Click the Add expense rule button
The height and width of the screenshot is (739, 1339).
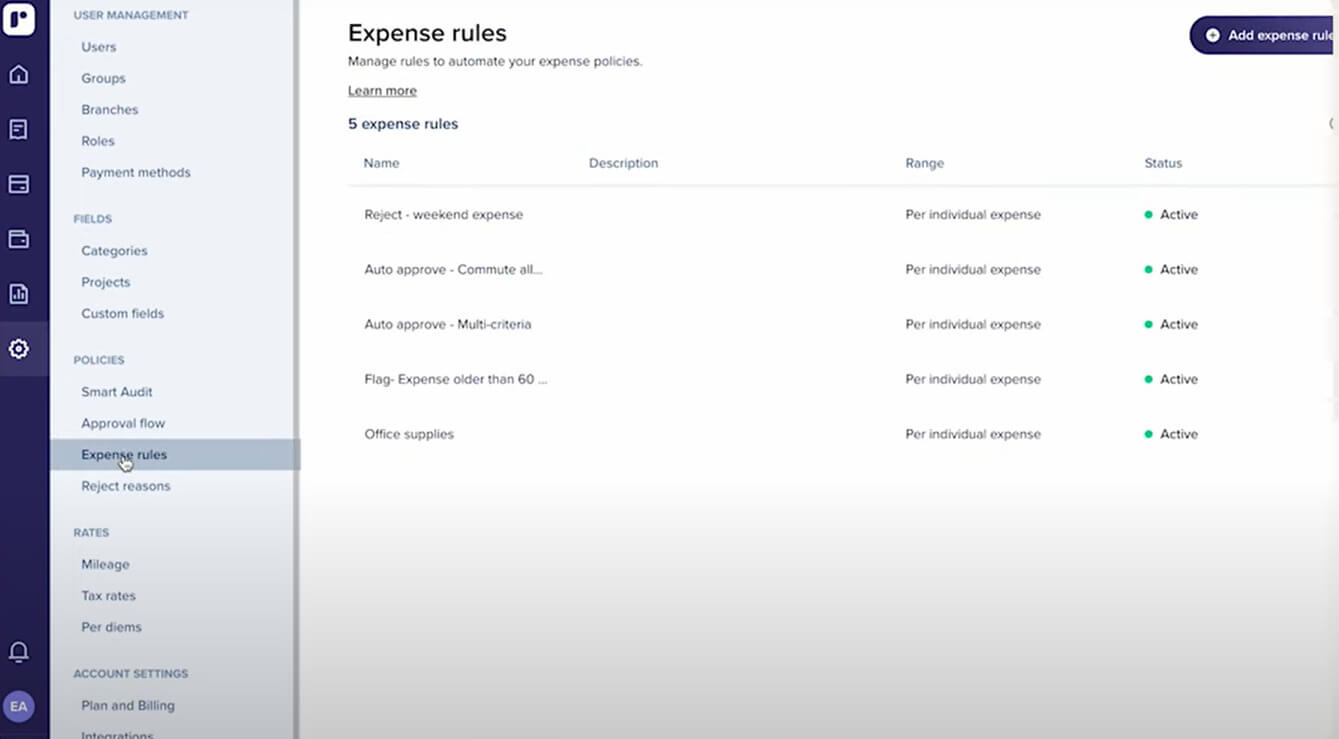[x=1266, y=35]
